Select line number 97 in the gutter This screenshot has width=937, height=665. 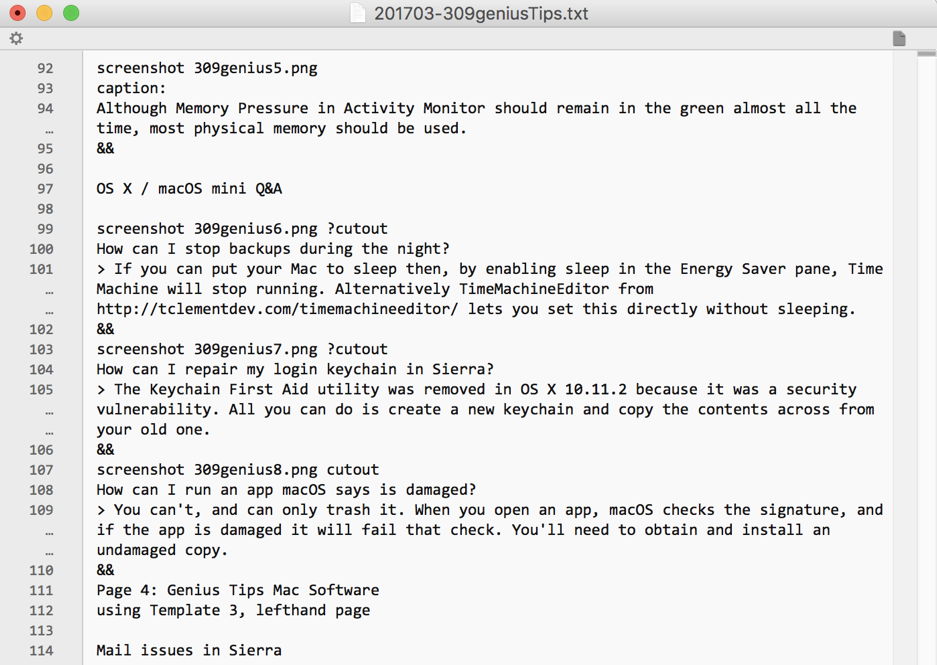point(45,189)
